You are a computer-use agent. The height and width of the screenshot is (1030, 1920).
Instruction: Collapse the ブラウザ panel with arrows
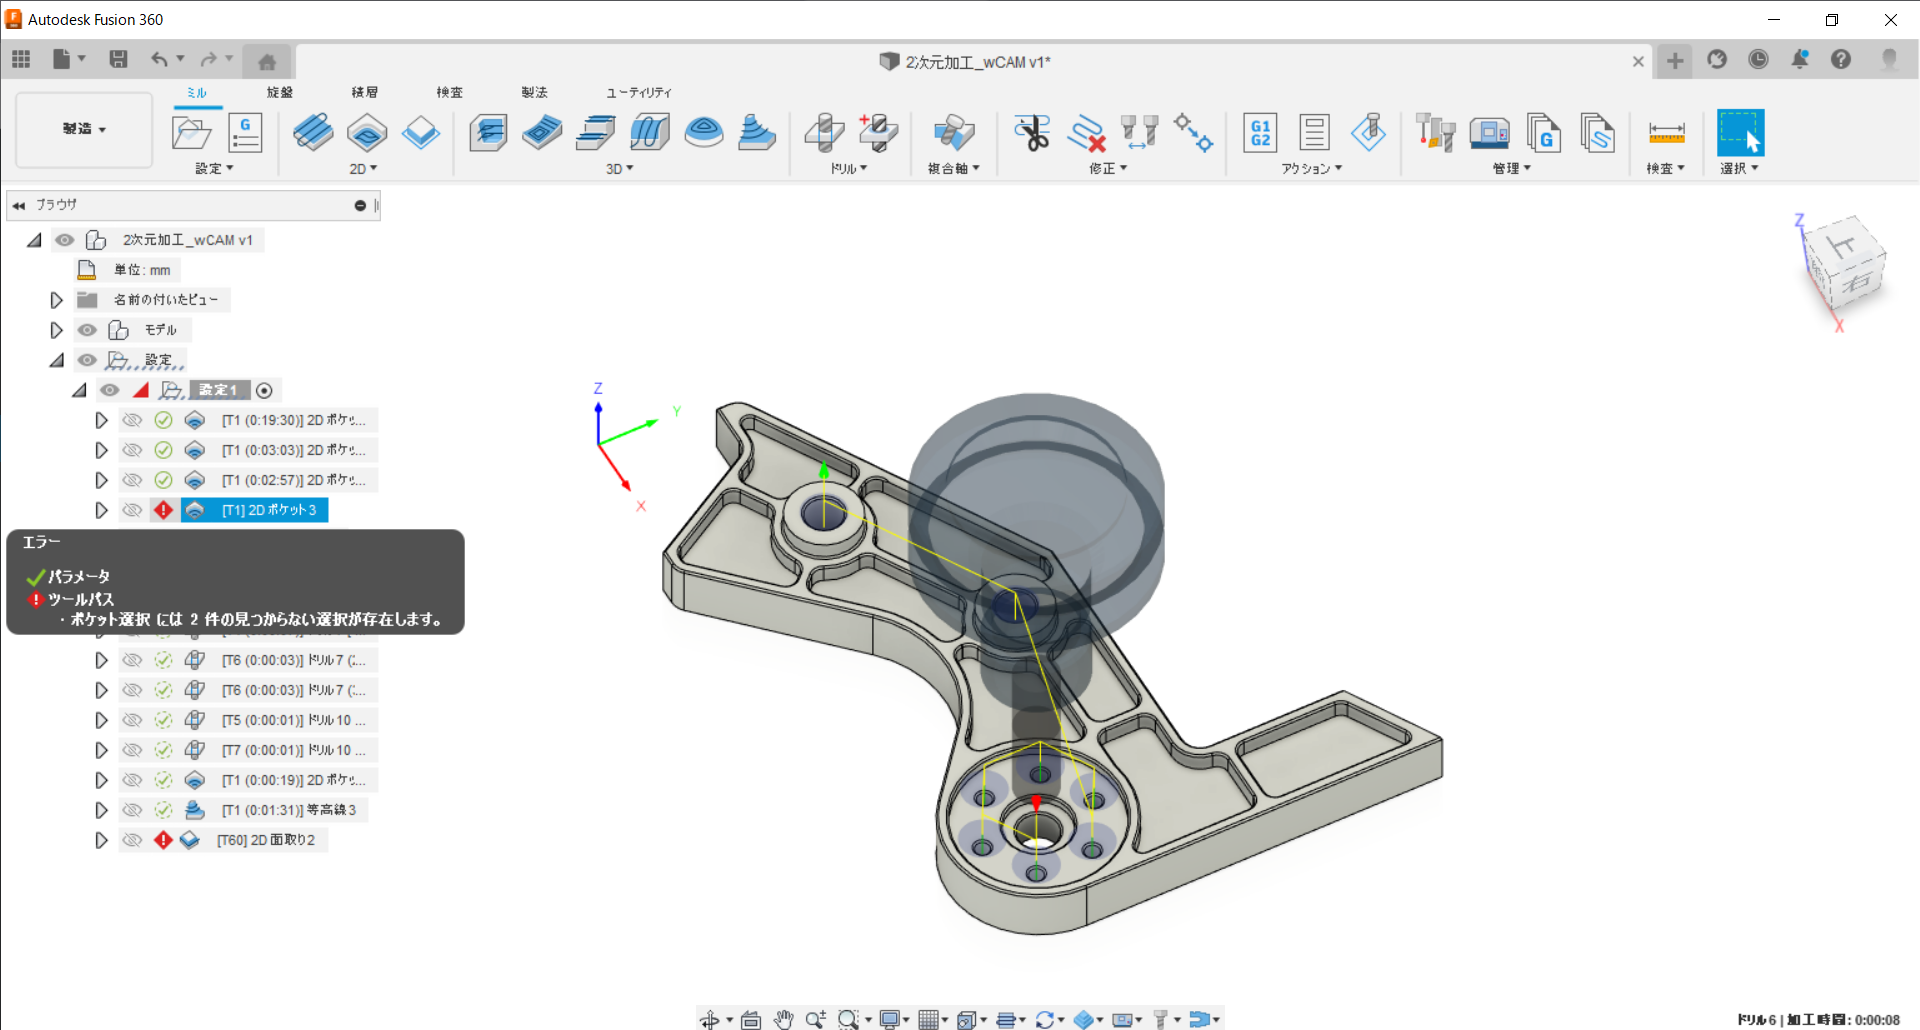[x=19, y=205]
